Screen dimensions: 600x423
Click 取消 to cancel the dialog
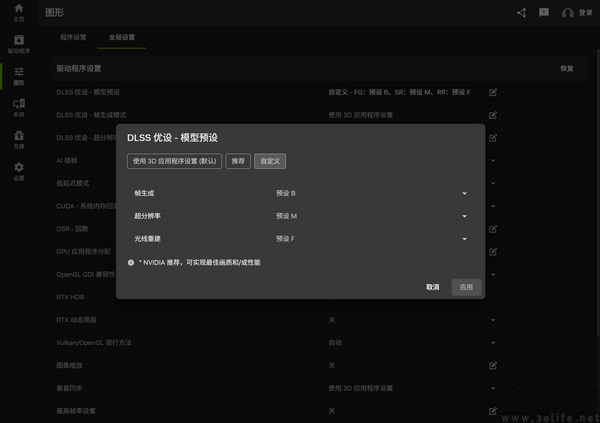point(433,287)
